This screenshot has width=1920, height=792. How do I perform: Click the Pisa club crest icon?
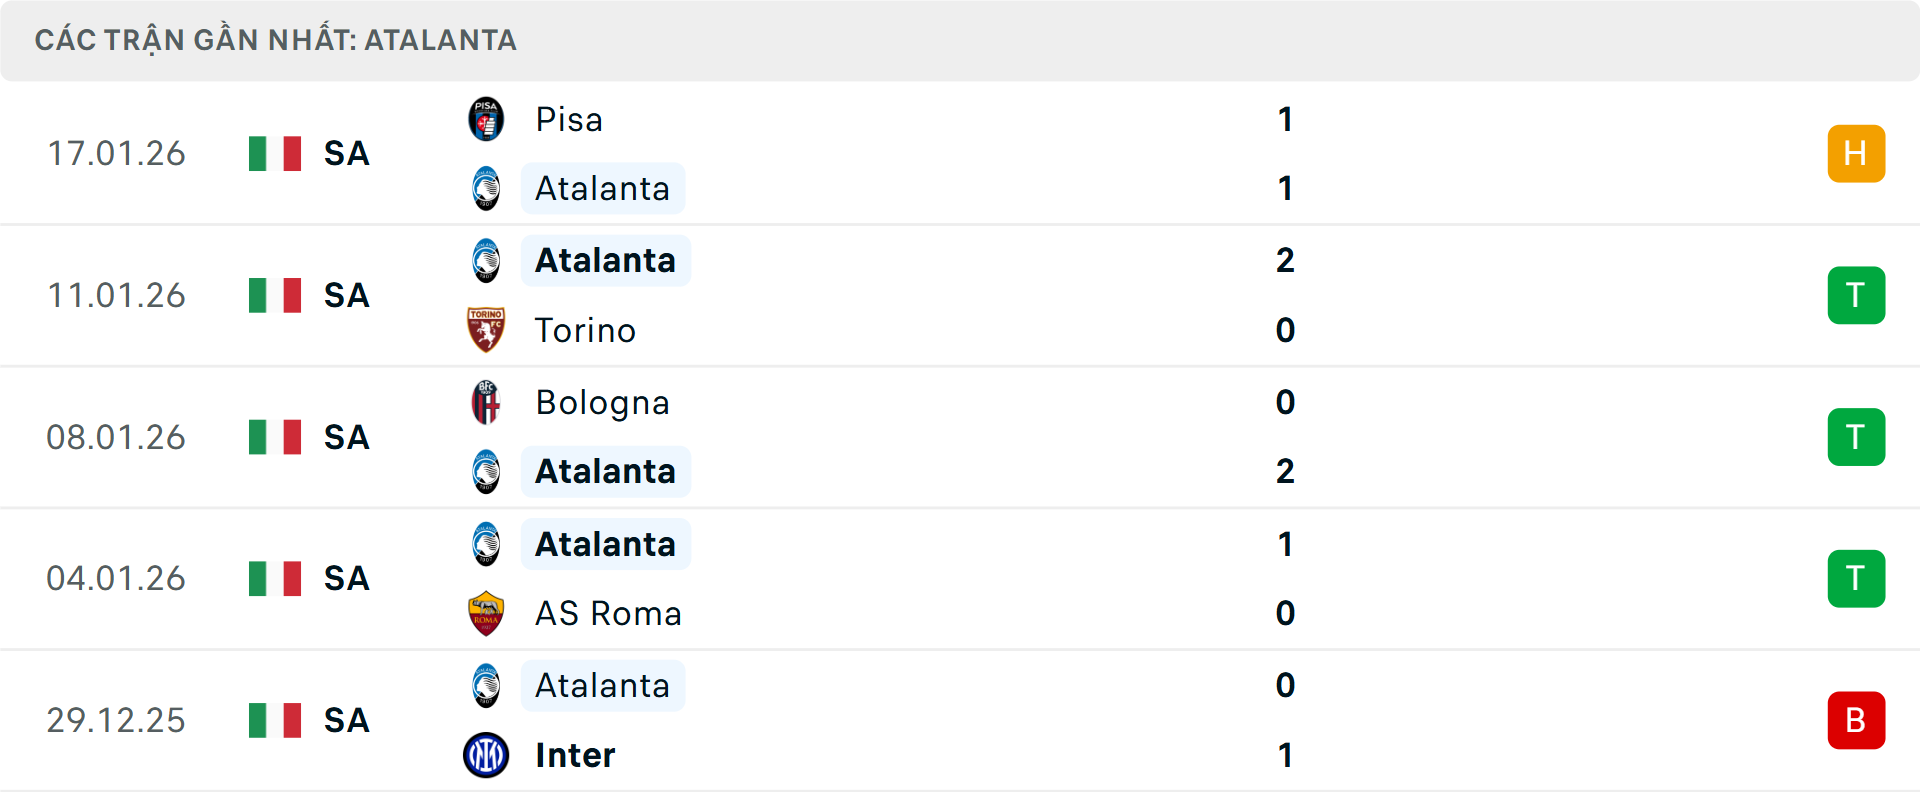point(486,119)
